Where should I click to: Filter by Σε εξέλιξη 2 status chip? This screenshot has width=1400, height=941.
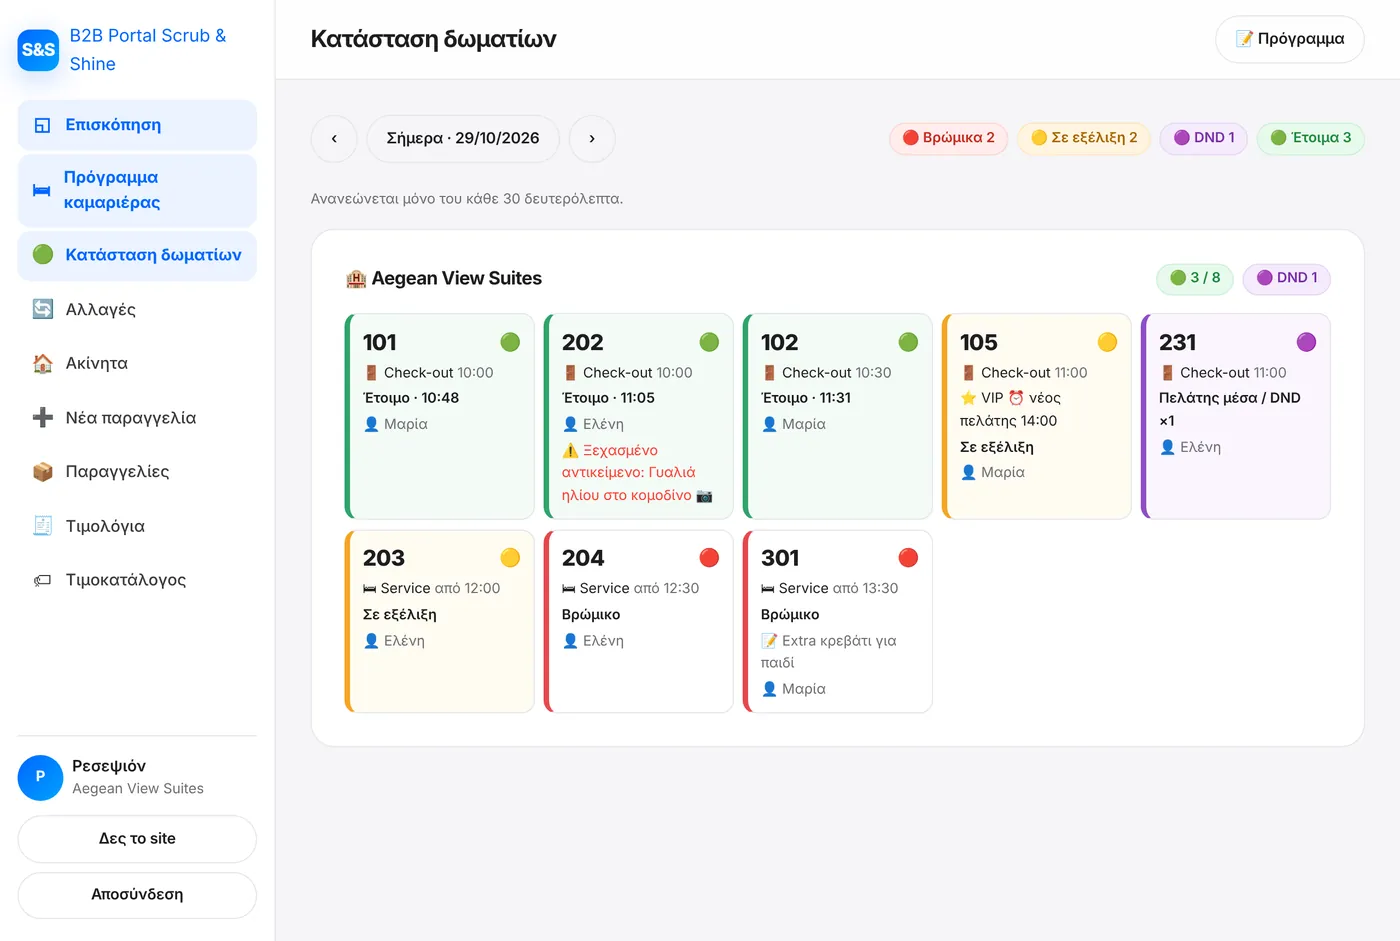point(1084,138)
